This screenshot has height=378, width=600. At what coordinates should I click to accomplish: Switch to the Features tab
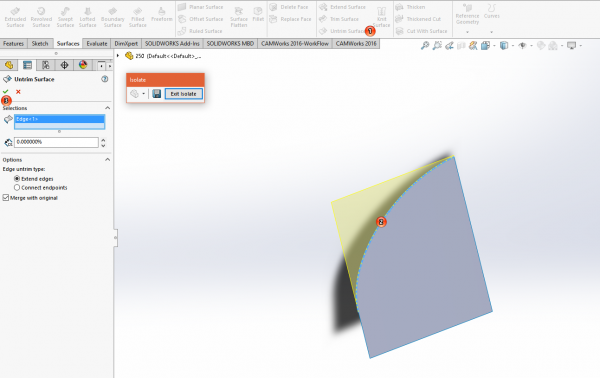13,44
